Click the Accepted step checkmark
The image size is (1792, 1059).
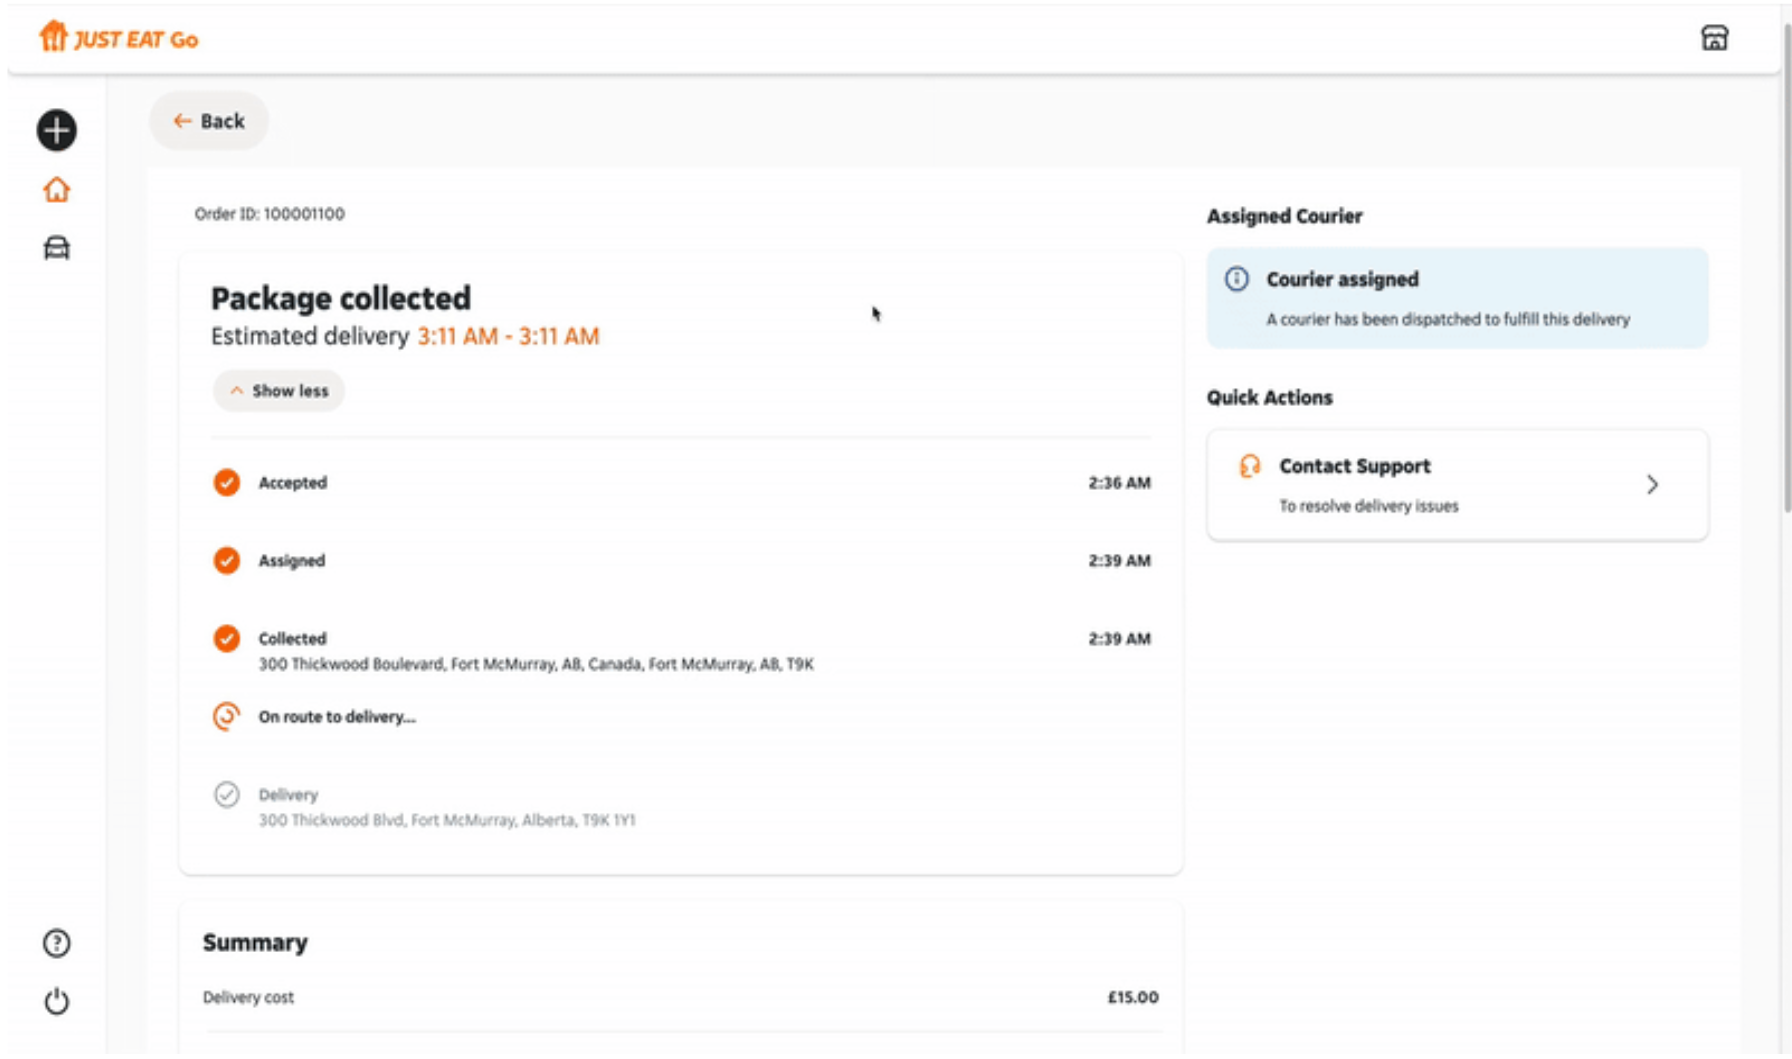click(227, 482)
